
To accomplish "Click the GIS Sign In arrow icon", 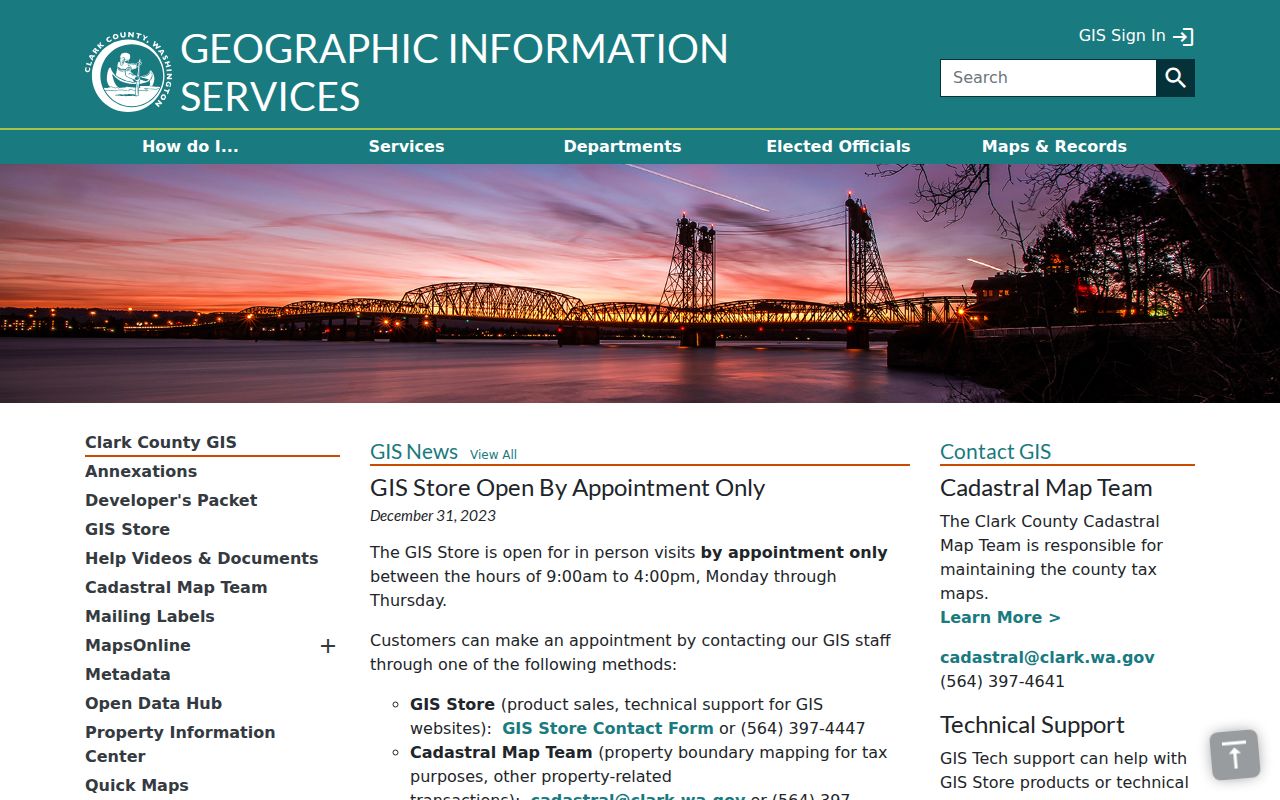I will click(1184, 37).
